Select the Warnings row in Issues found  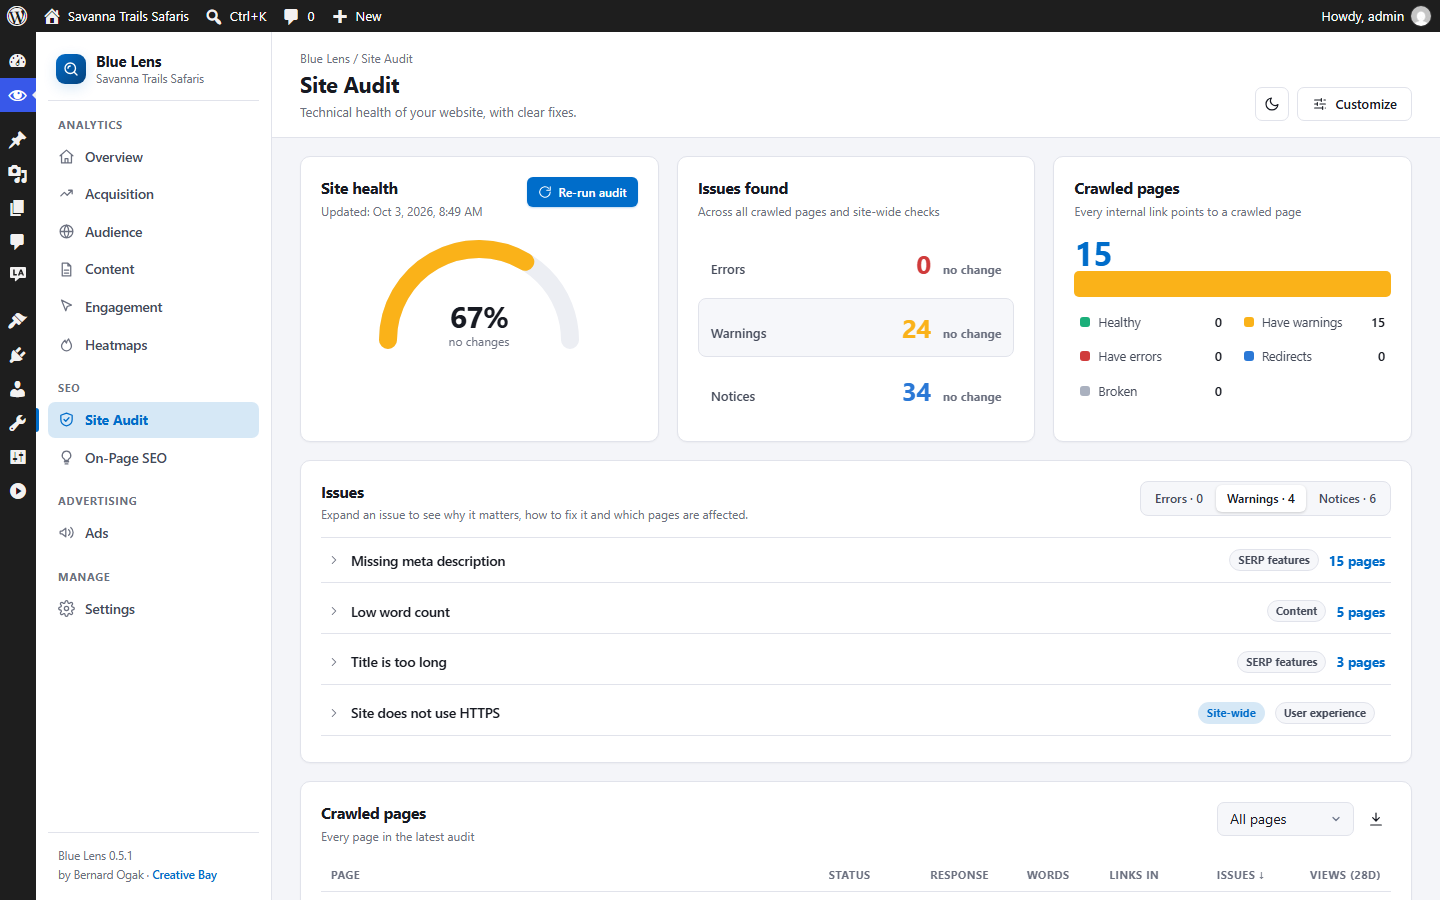[x=856, y=328]
